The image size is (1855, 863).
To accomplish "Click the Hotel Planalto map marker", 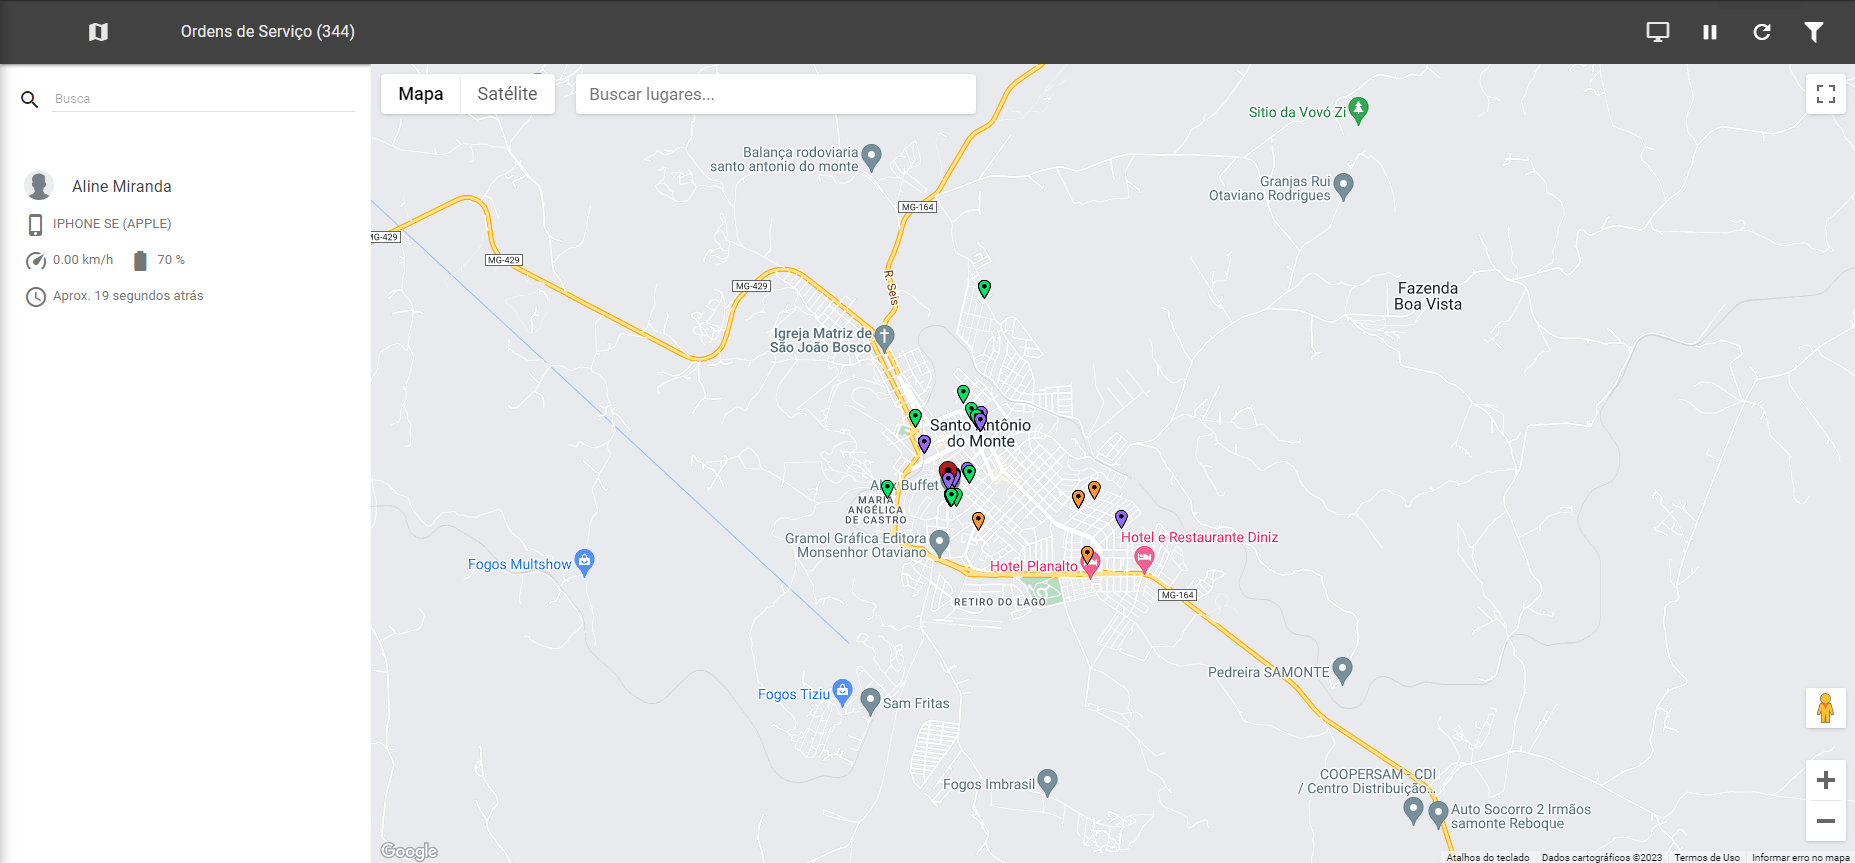I will pos(1092,565).
